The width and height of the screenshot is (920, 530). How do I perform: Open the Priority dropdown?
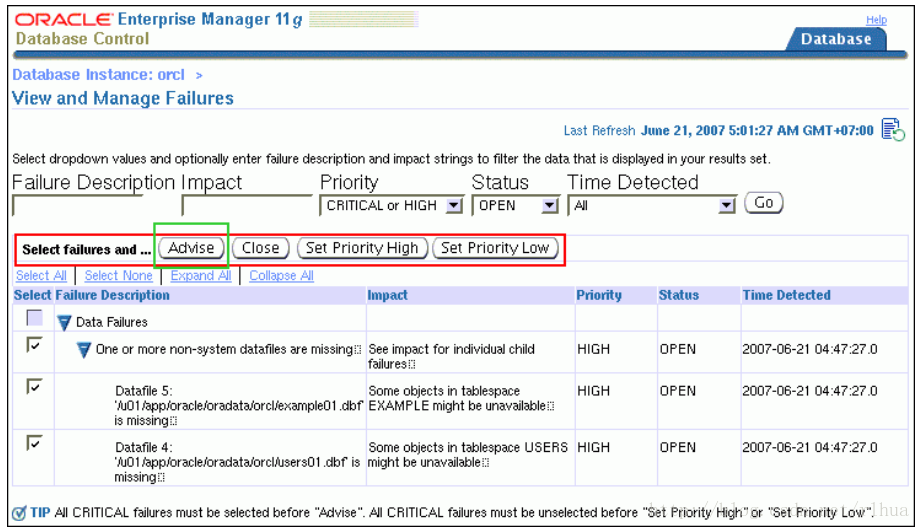pyautogui.click(x=391, y=205)
